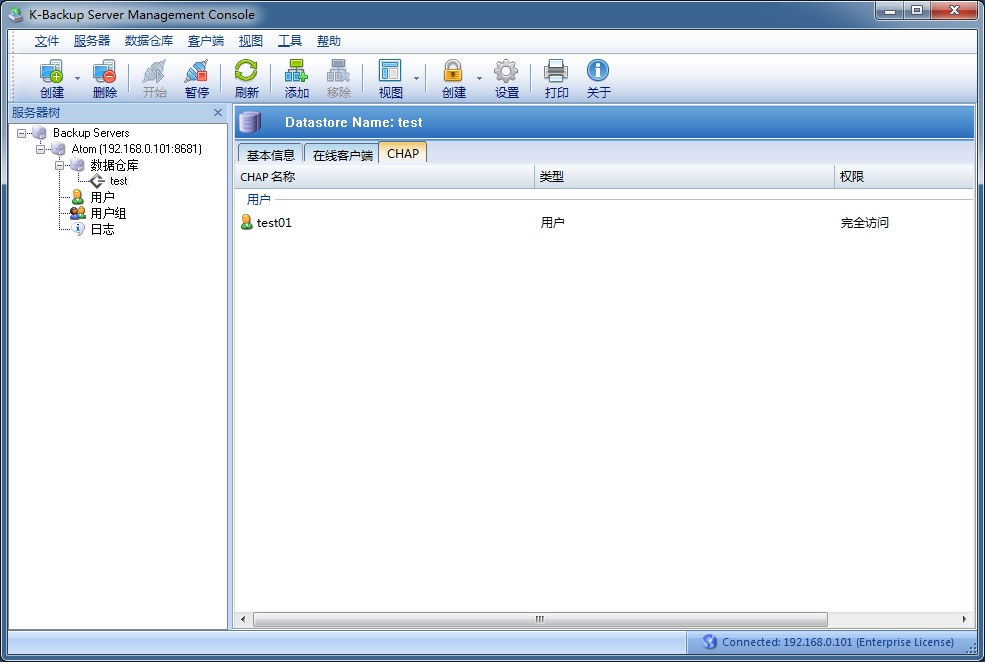The width and height of the screenshot is (985, 662).
Task: Open dropdown arrow beside the first 创建 icon
Action: point(77,79)
